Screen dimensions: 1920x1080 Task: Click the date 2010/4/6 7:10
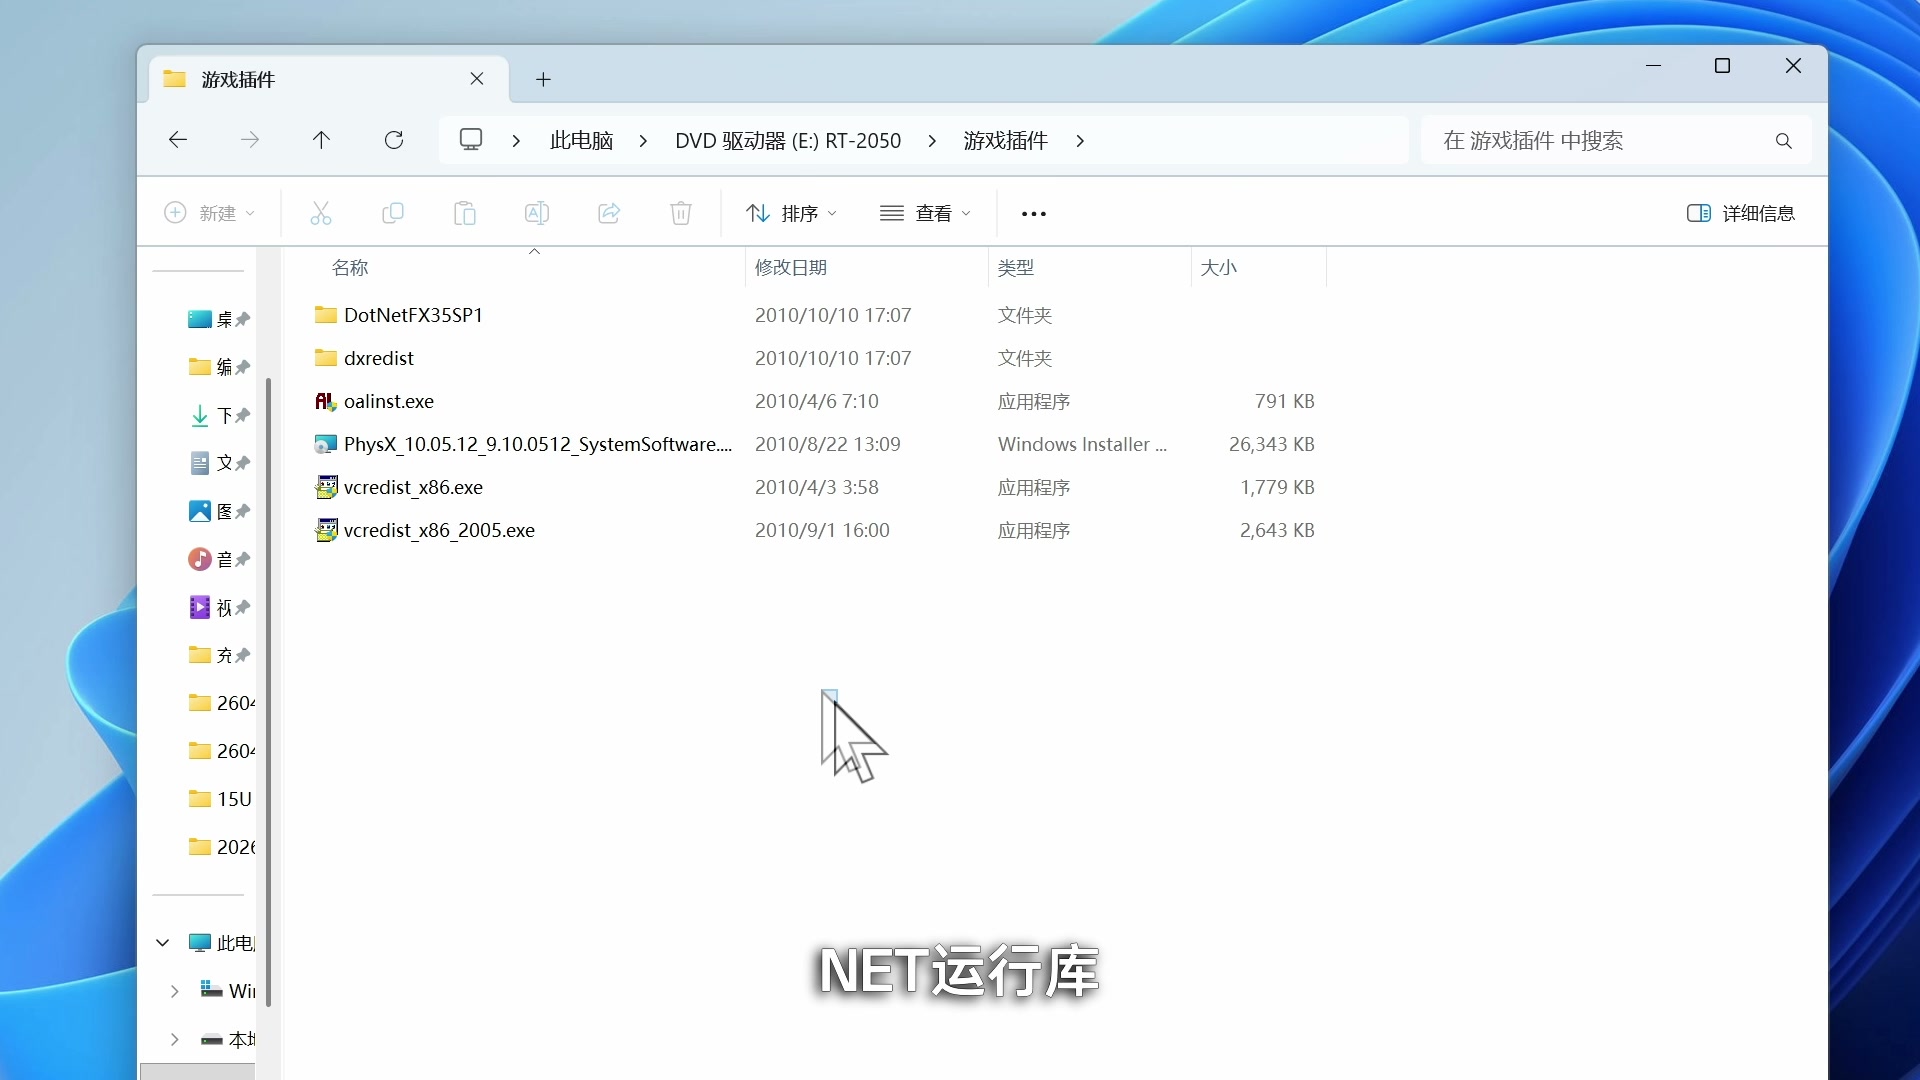pos(817,401)
